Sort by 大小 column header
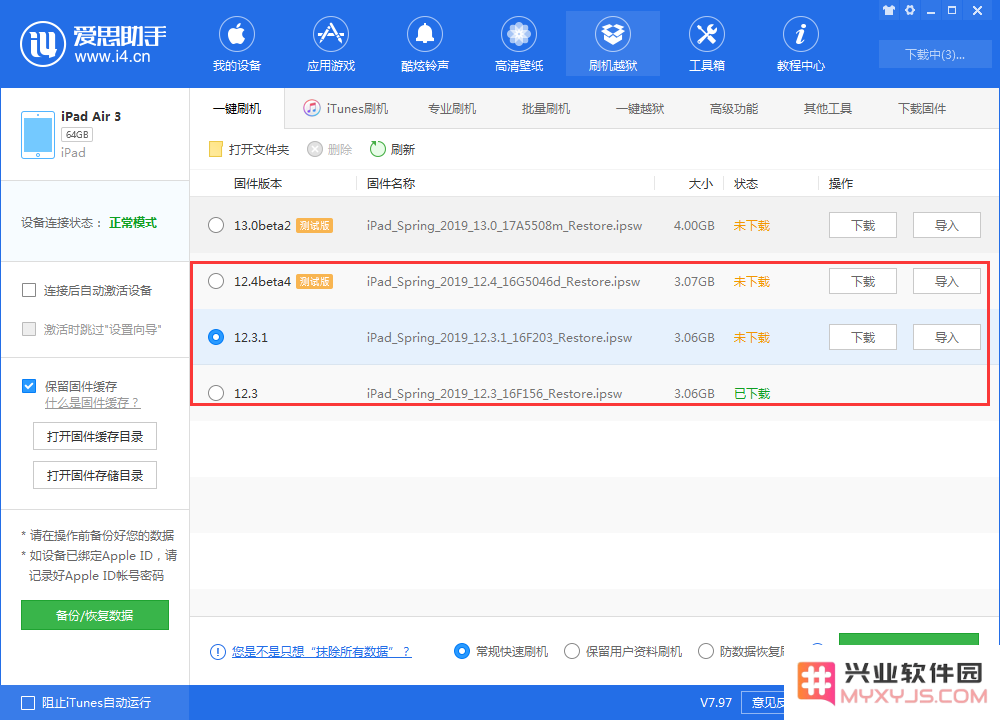This screenshot has width=1000, height=720. (x=700, y=184)
